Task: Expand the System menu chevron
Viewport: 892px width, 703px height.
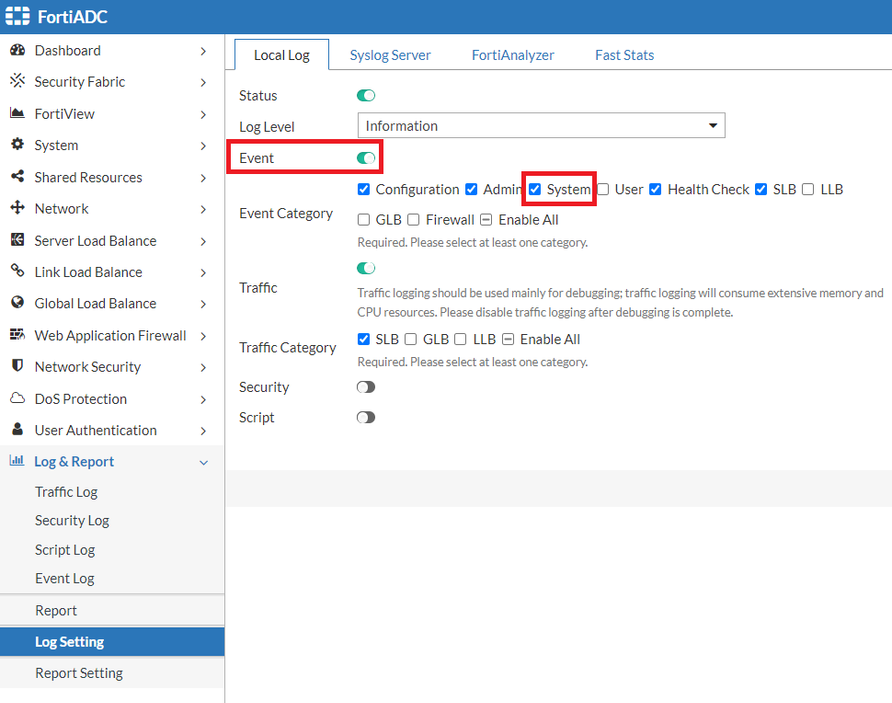Action: pos(204,146)
